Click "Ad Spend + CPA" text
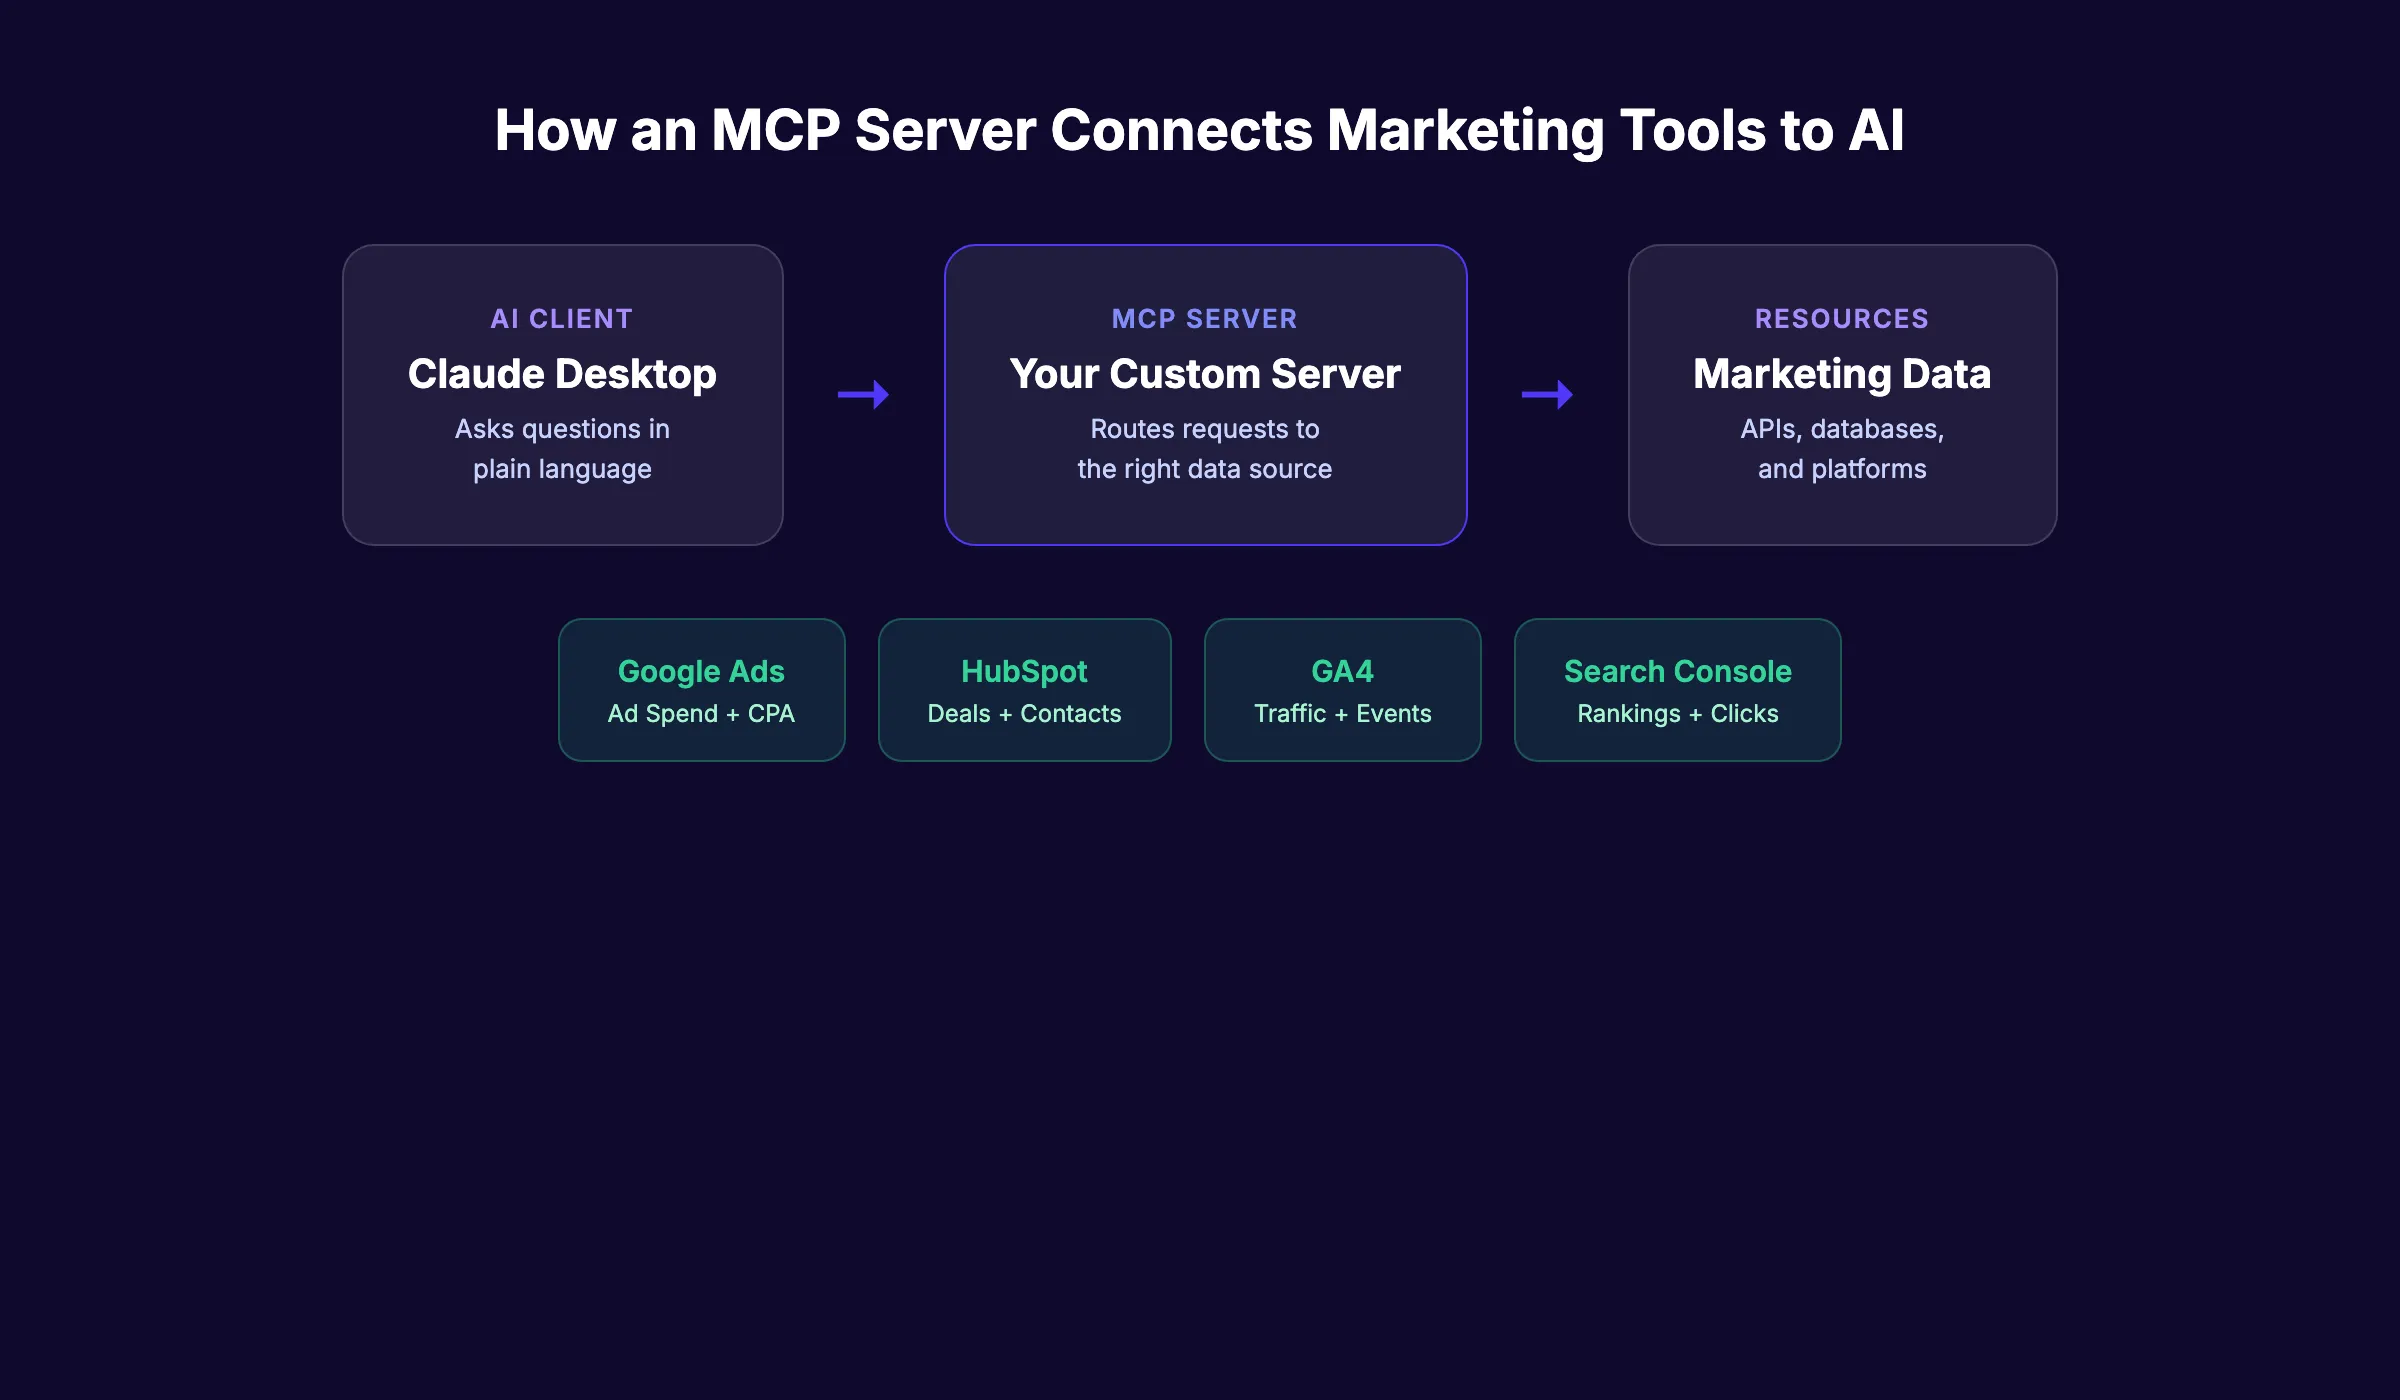2400x1400 pixels. (701, 714)
